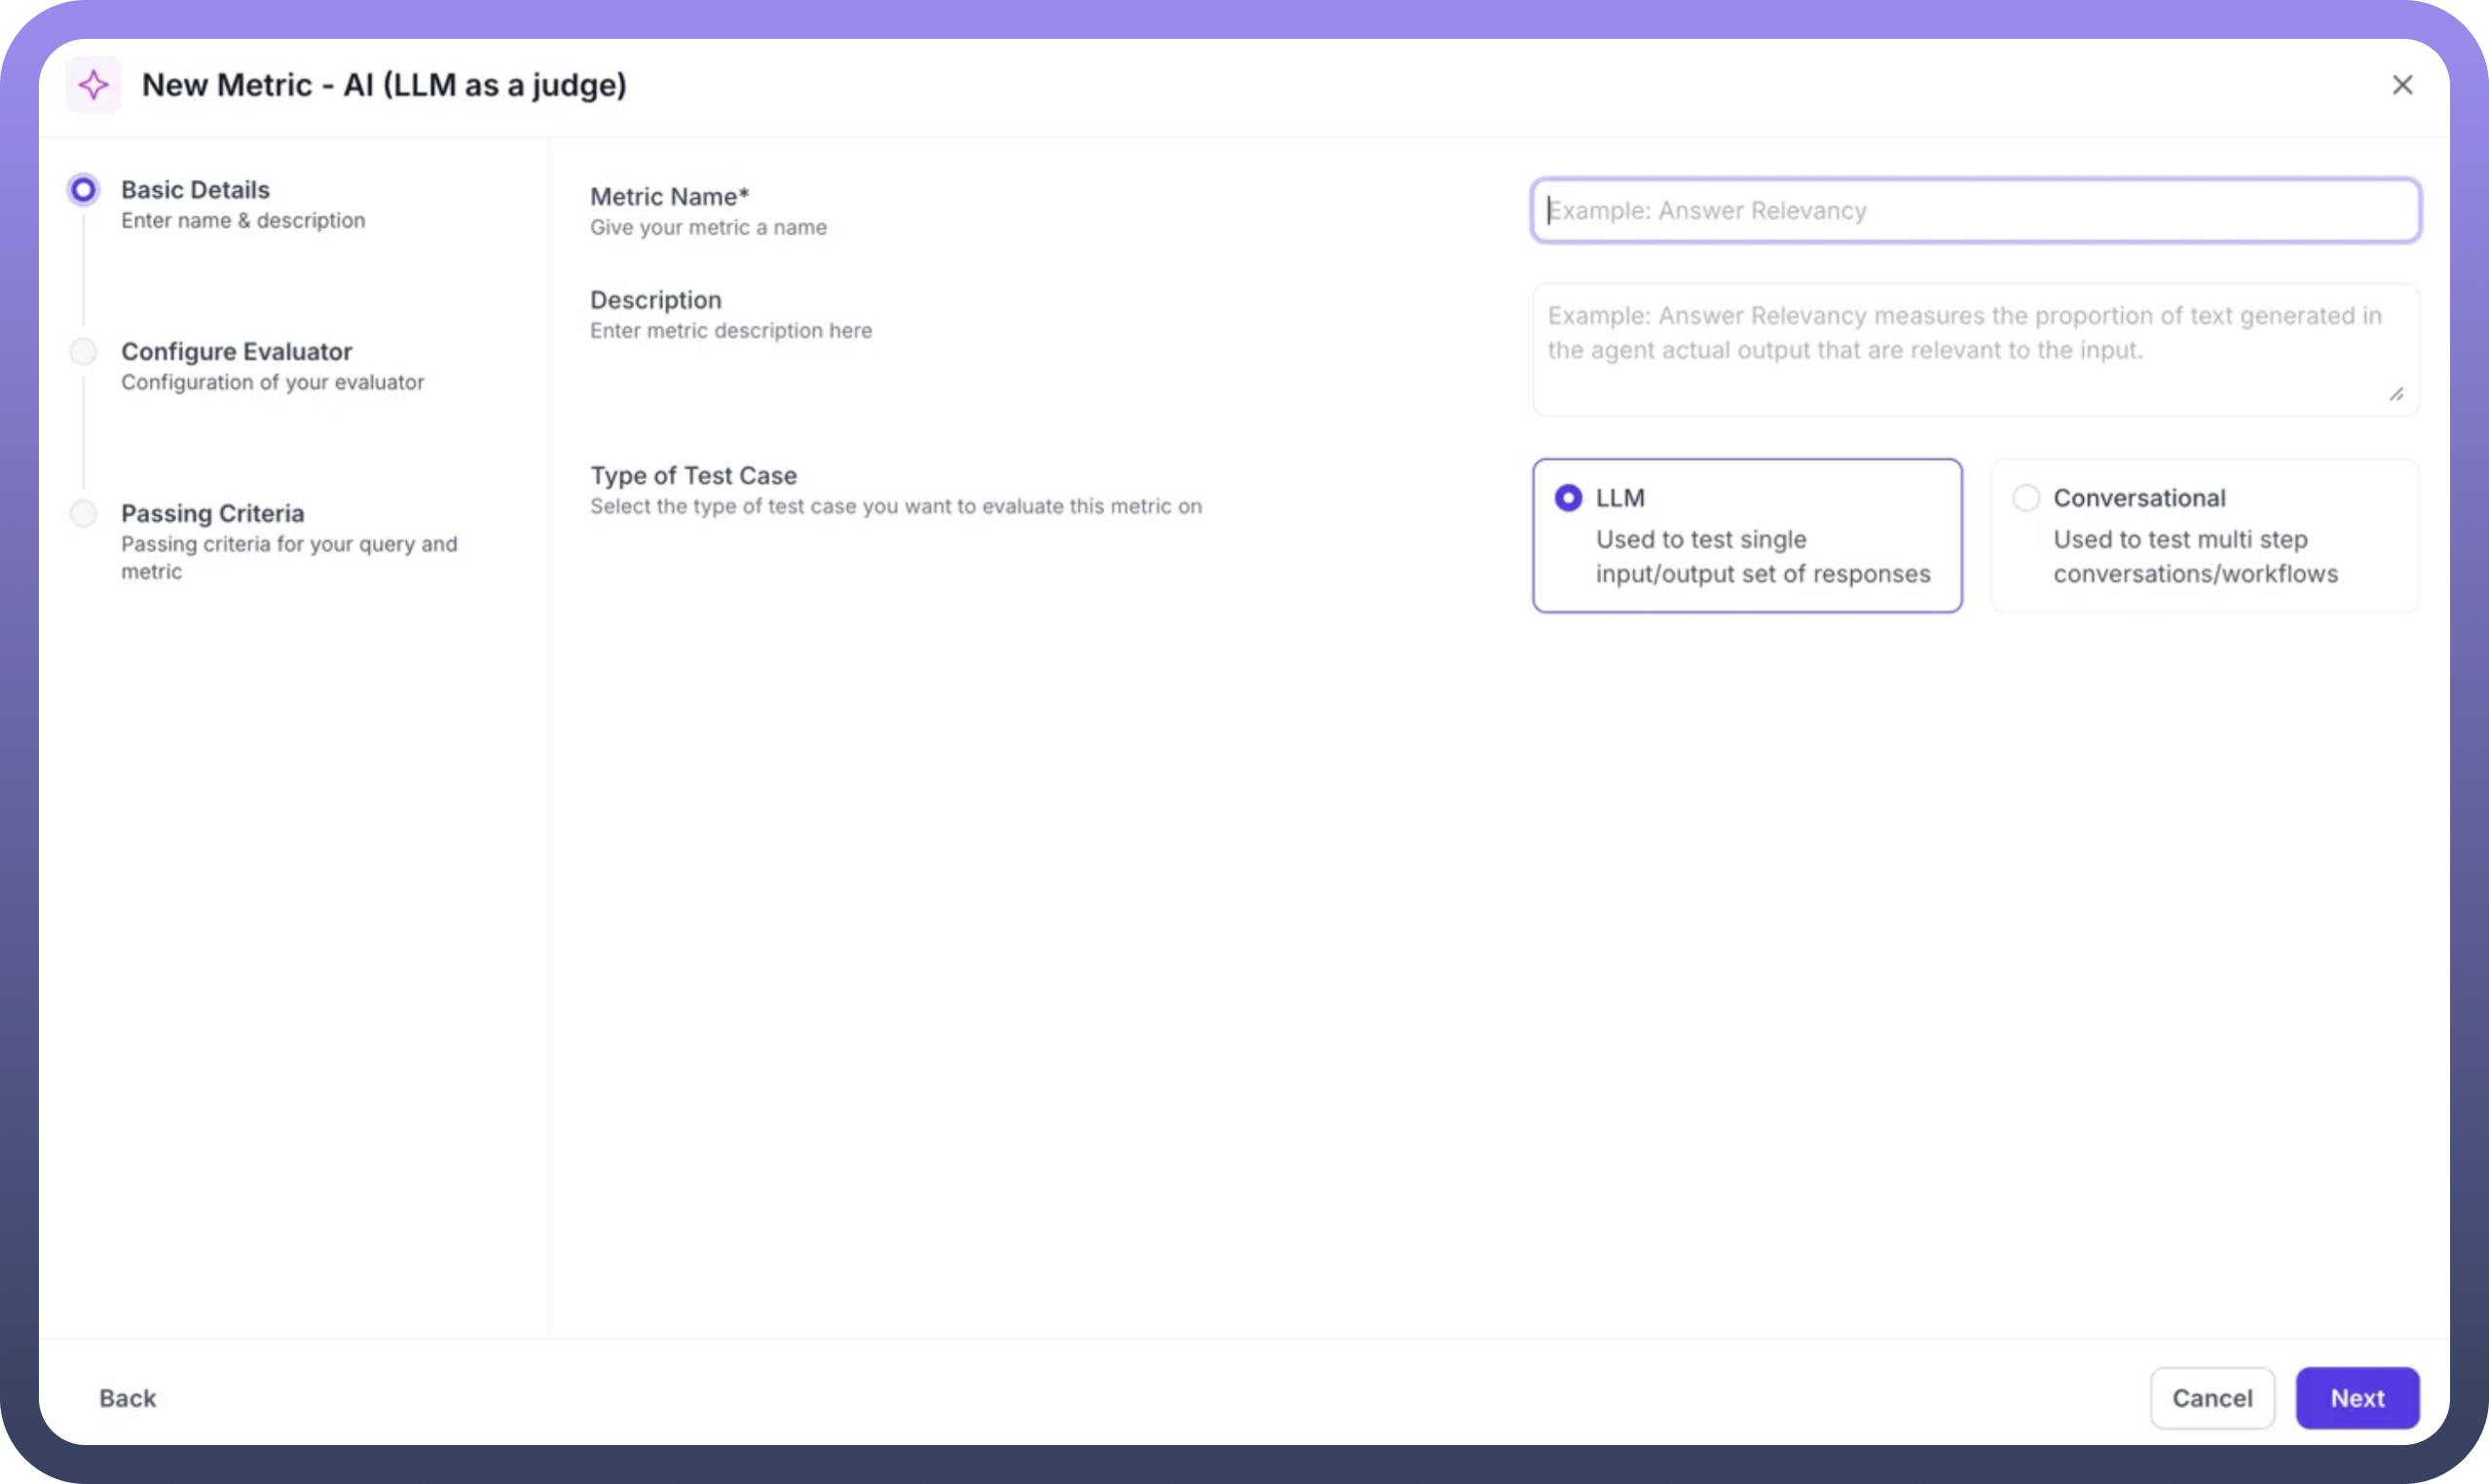
Task: Open the Basic Details step
Action: 195,190
